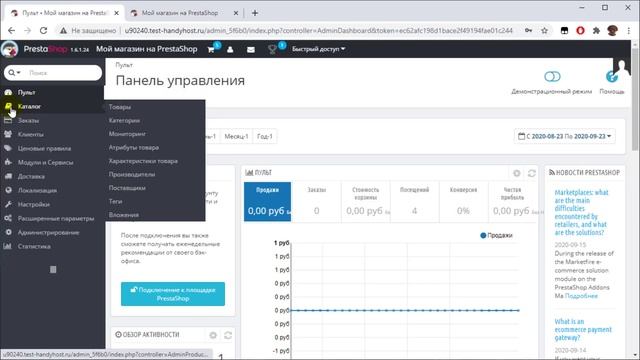The height and width of the screenshot is (360, 640).
Task: Open the trophy notifications icon
Action: tap(272, 49)
